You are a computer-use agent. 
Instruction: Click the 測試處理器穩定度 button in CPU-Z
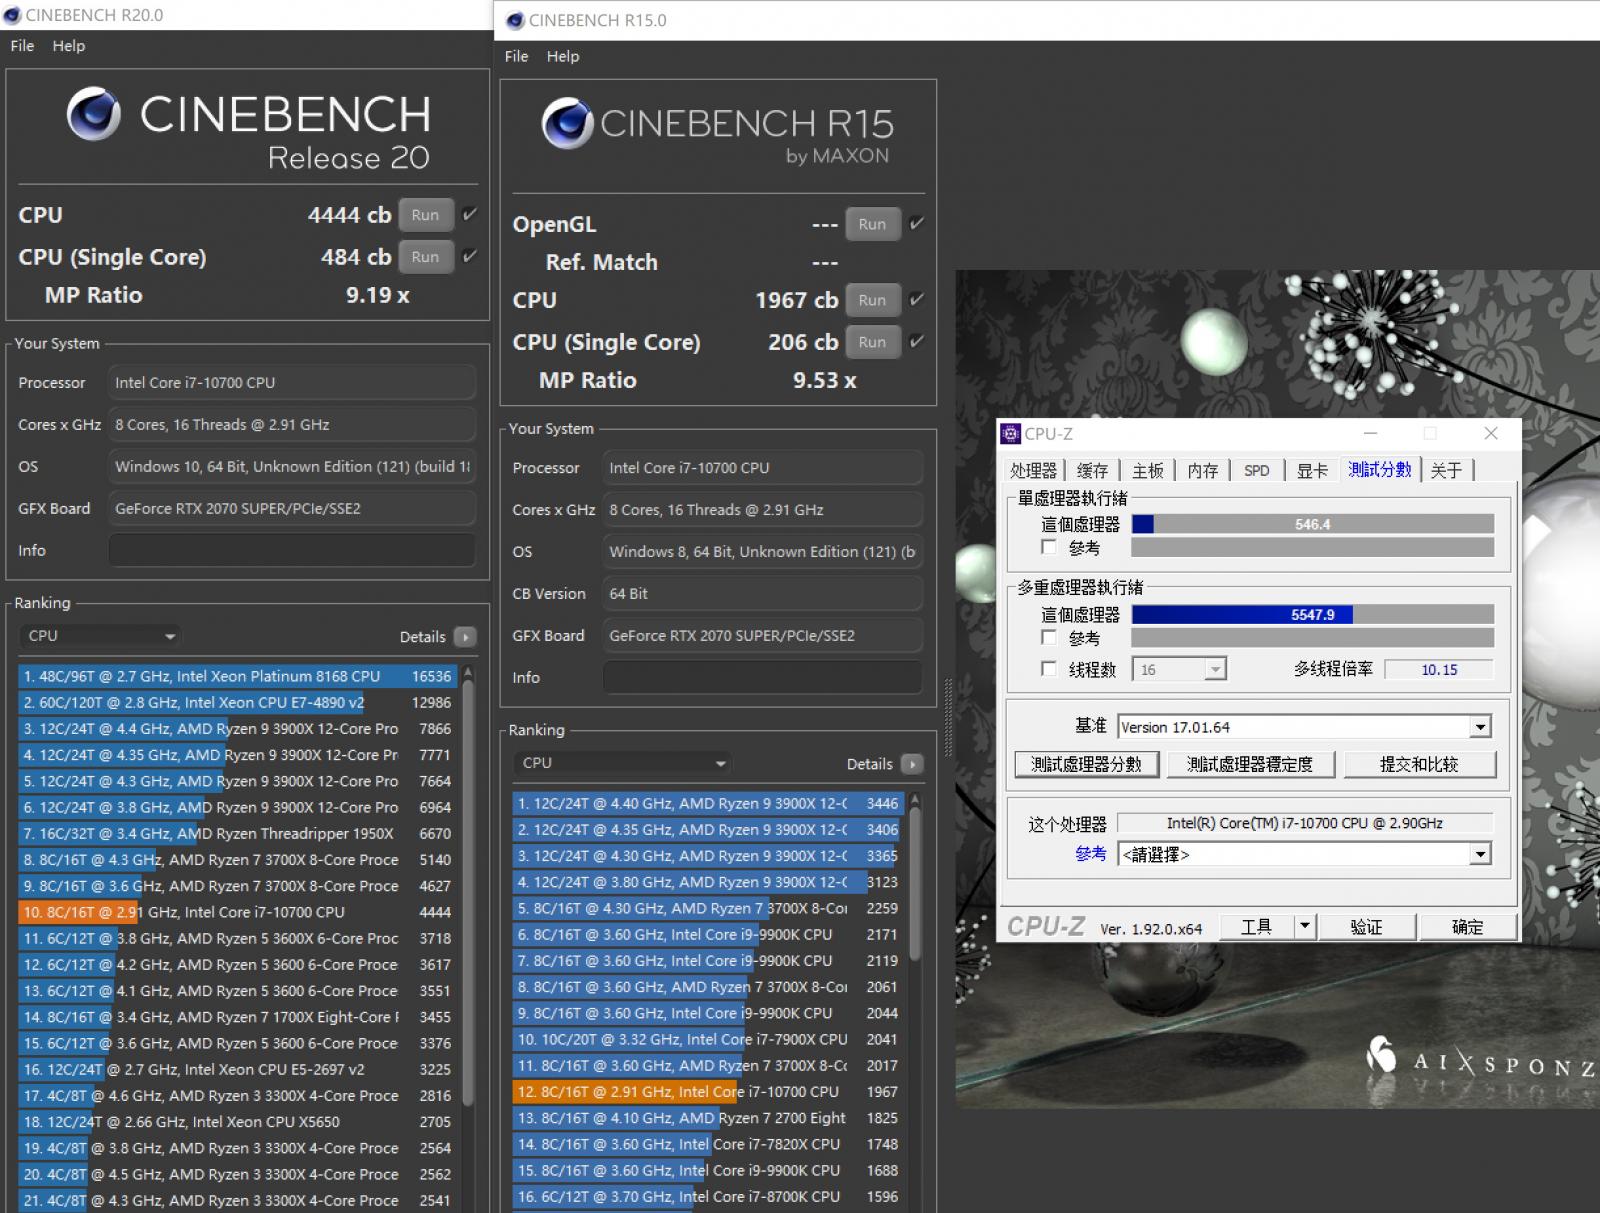point(1250,764)
